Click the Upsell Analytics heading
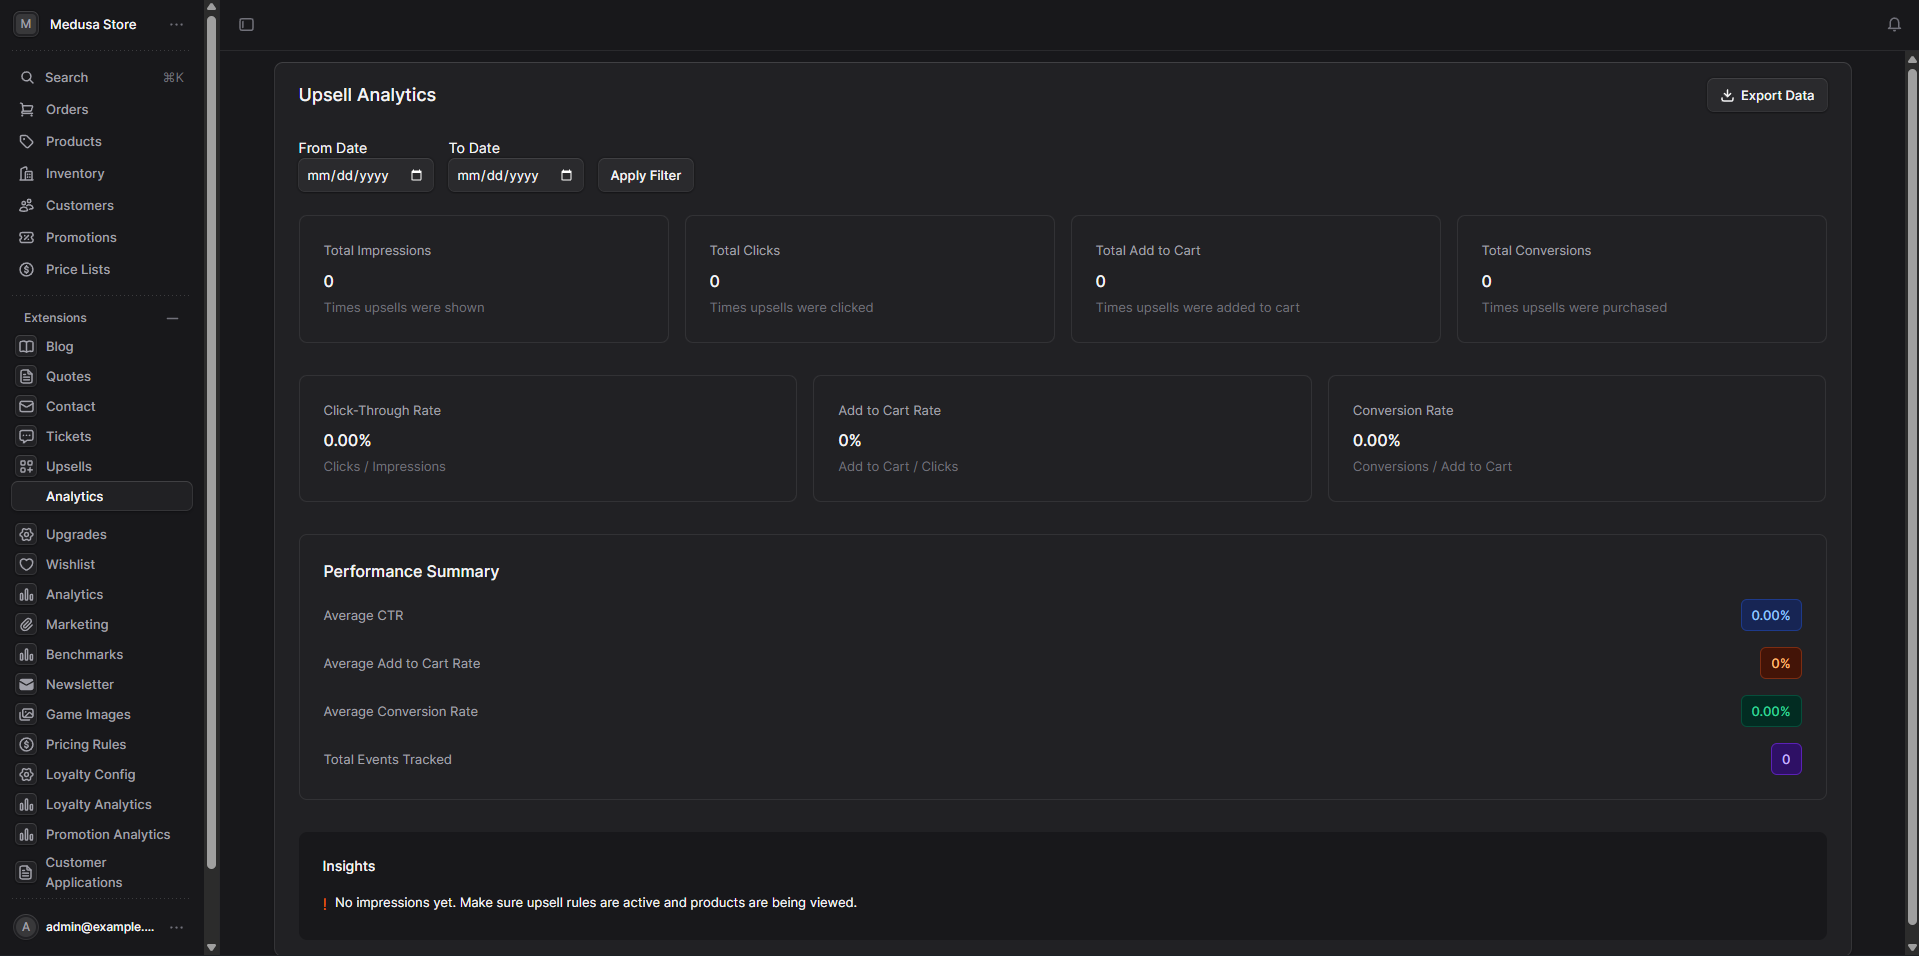Viewport: 1919px width, 956px height. tap(367, 95)
